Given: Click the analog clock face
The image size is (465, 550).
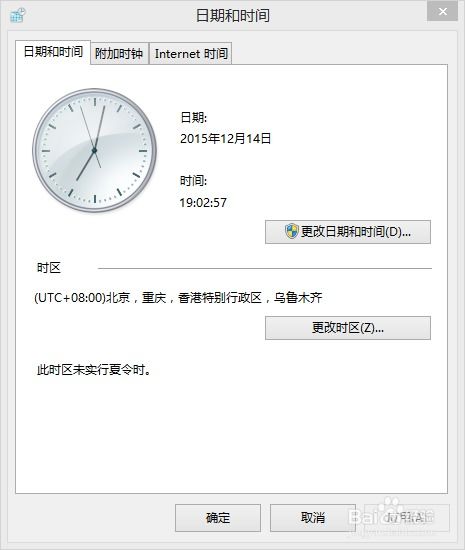Looking at the screenshot, I should [94, 150].
